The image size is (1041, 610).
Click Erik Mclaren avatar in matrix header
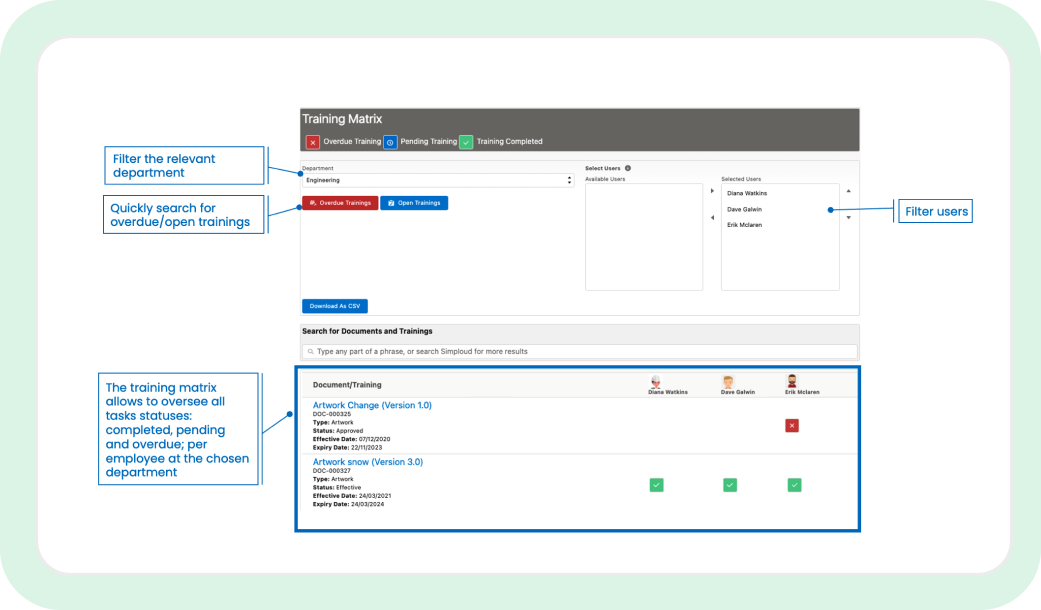pos(791,381)
